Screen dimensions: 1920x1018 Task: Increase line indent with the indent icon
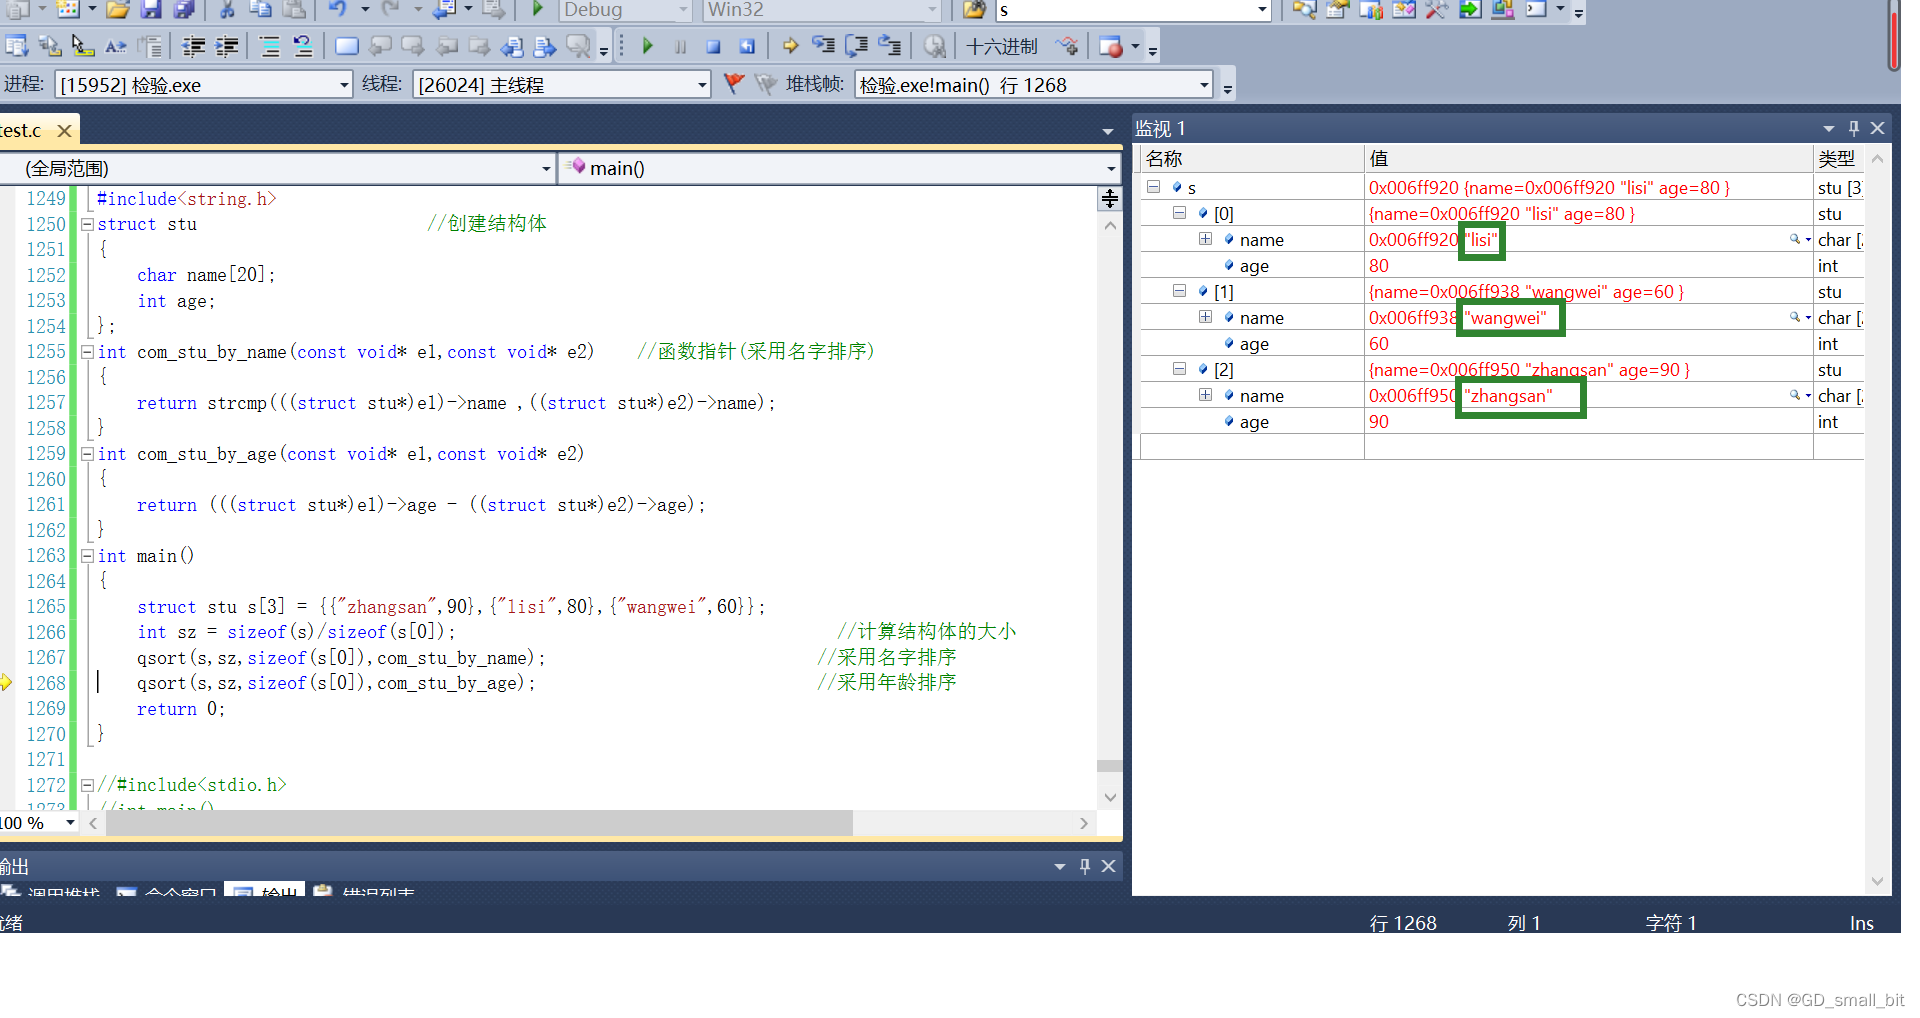(x=227, y=46)
